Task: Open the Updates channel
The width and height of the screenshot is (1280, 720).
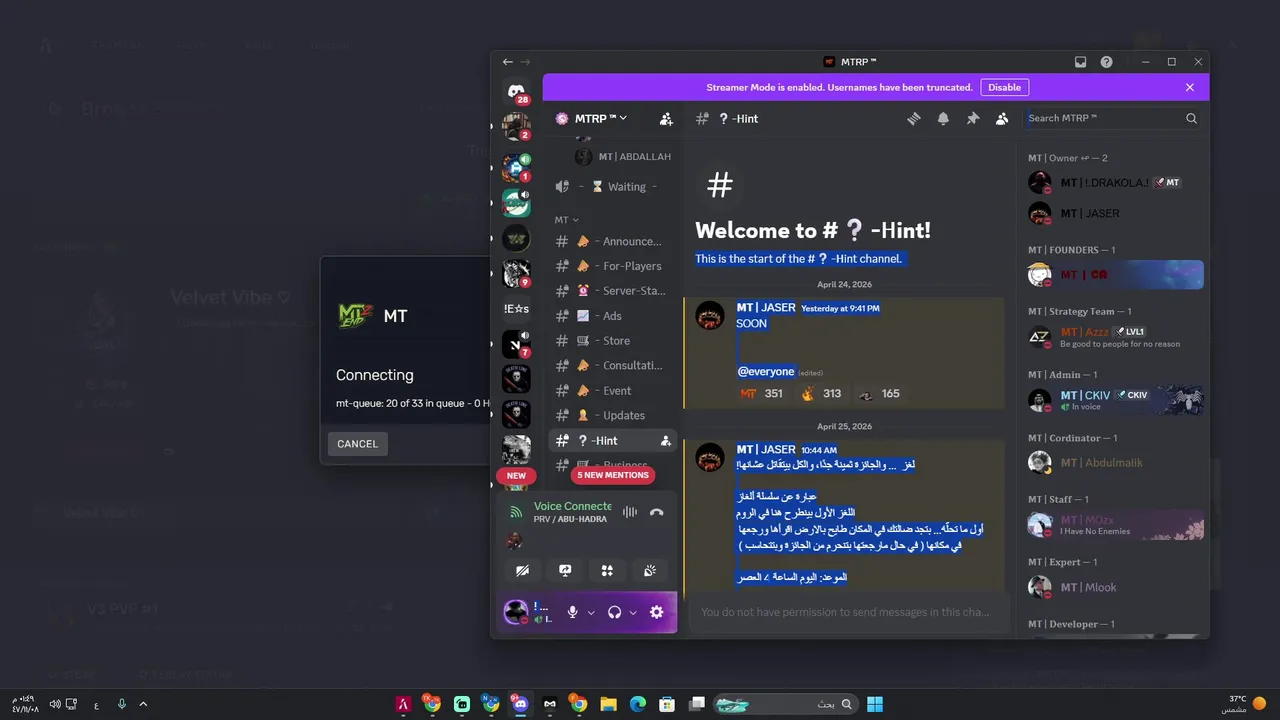Action: pyautogui.click(x=613, y=416)
